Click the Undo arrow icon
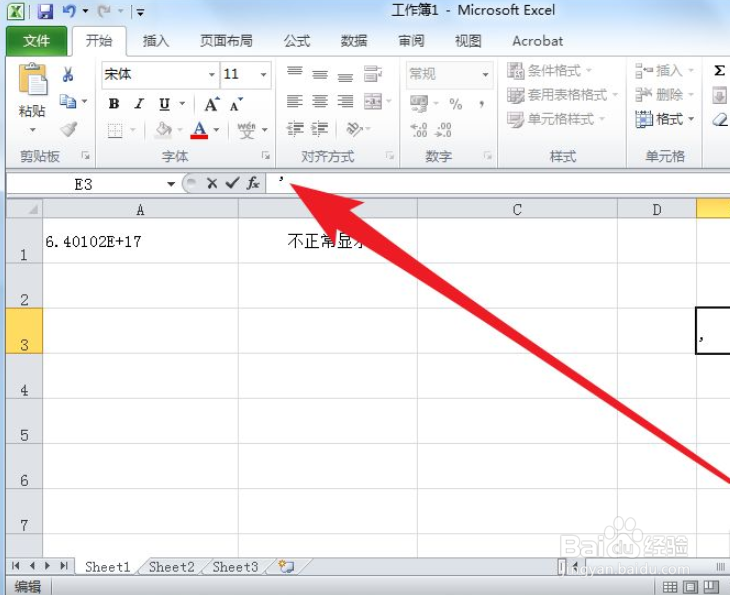 click(x=69, y=11)
